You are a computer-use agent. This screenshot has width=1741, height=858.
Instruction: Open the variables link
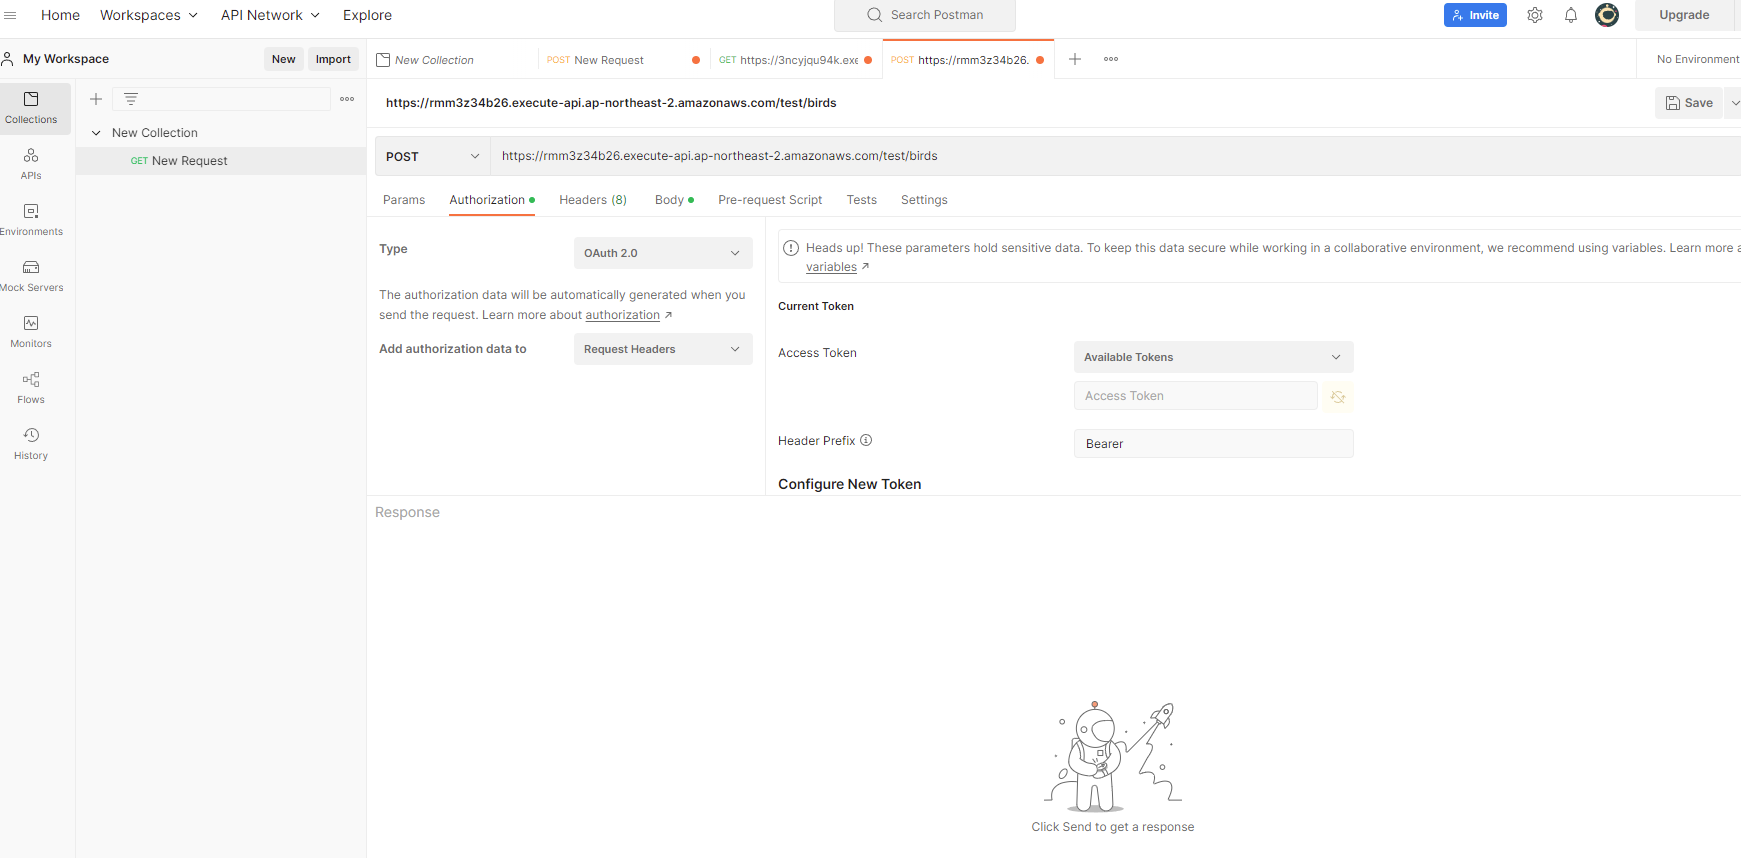[x=831, y=267]
